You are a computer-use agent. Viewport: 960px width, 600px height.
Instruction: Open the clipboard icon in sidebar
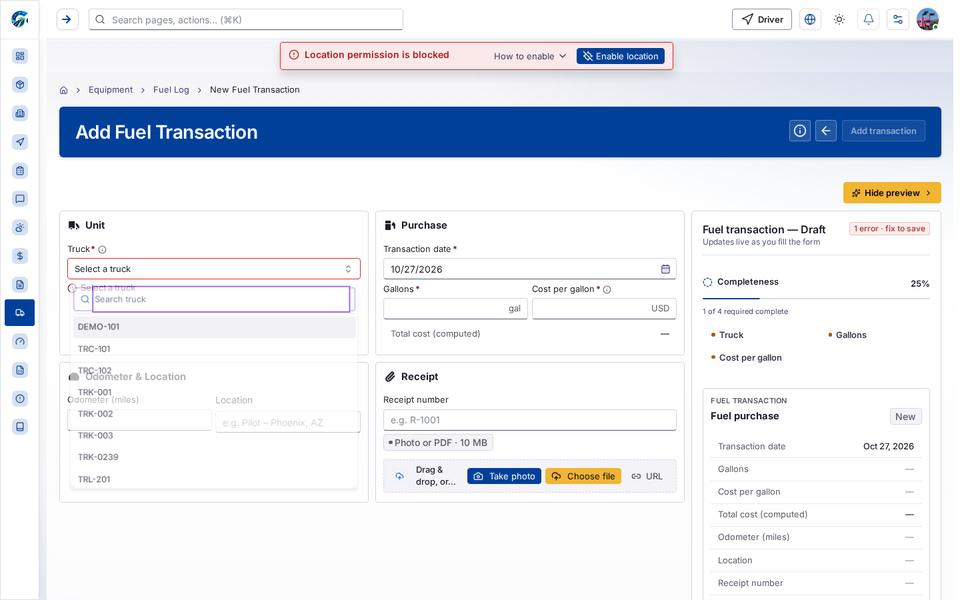[x=20, y=171]
